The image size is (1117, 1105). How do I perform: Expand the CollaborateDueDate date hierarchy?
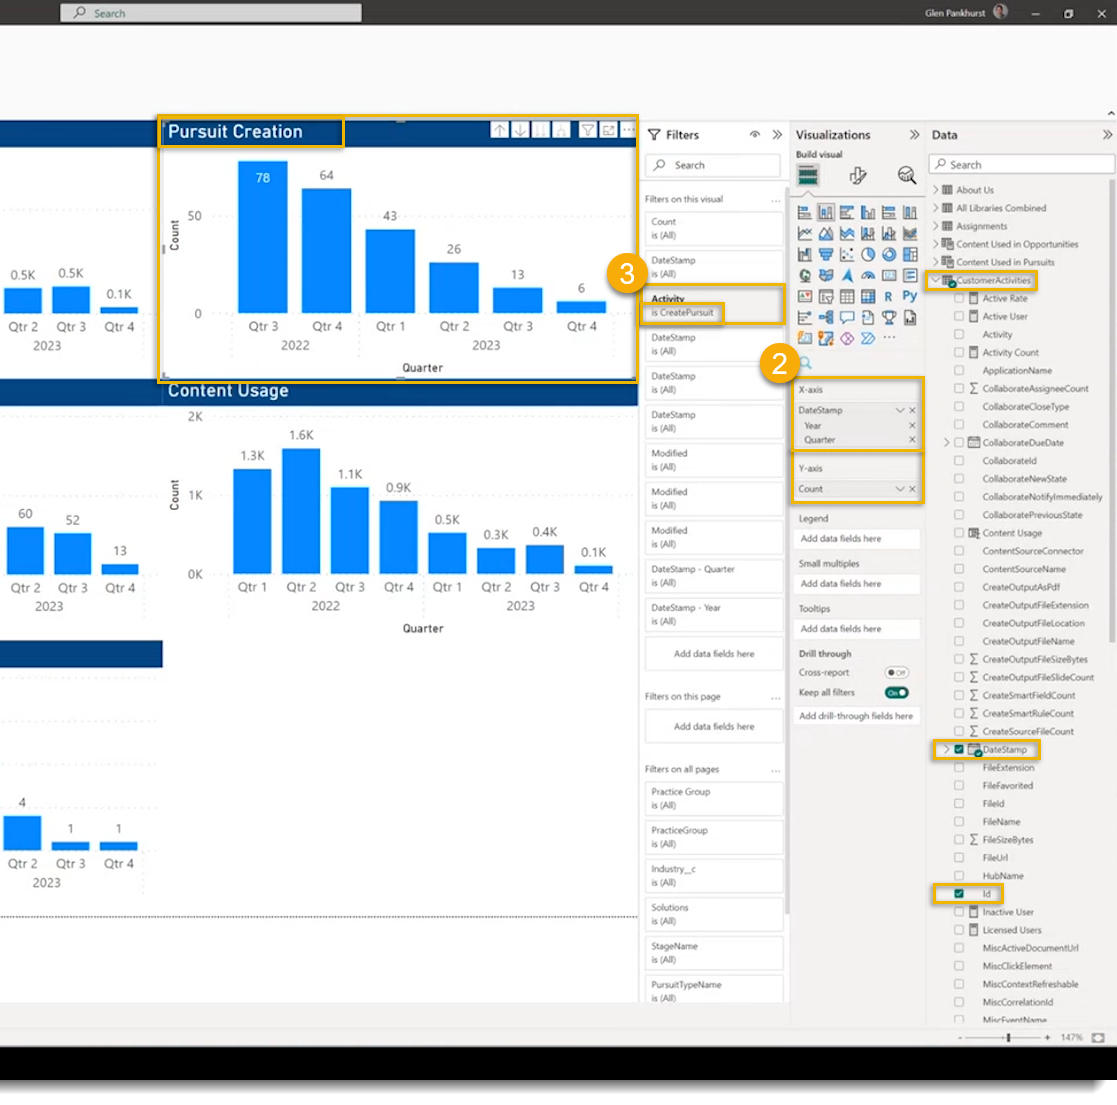(946, 443)
